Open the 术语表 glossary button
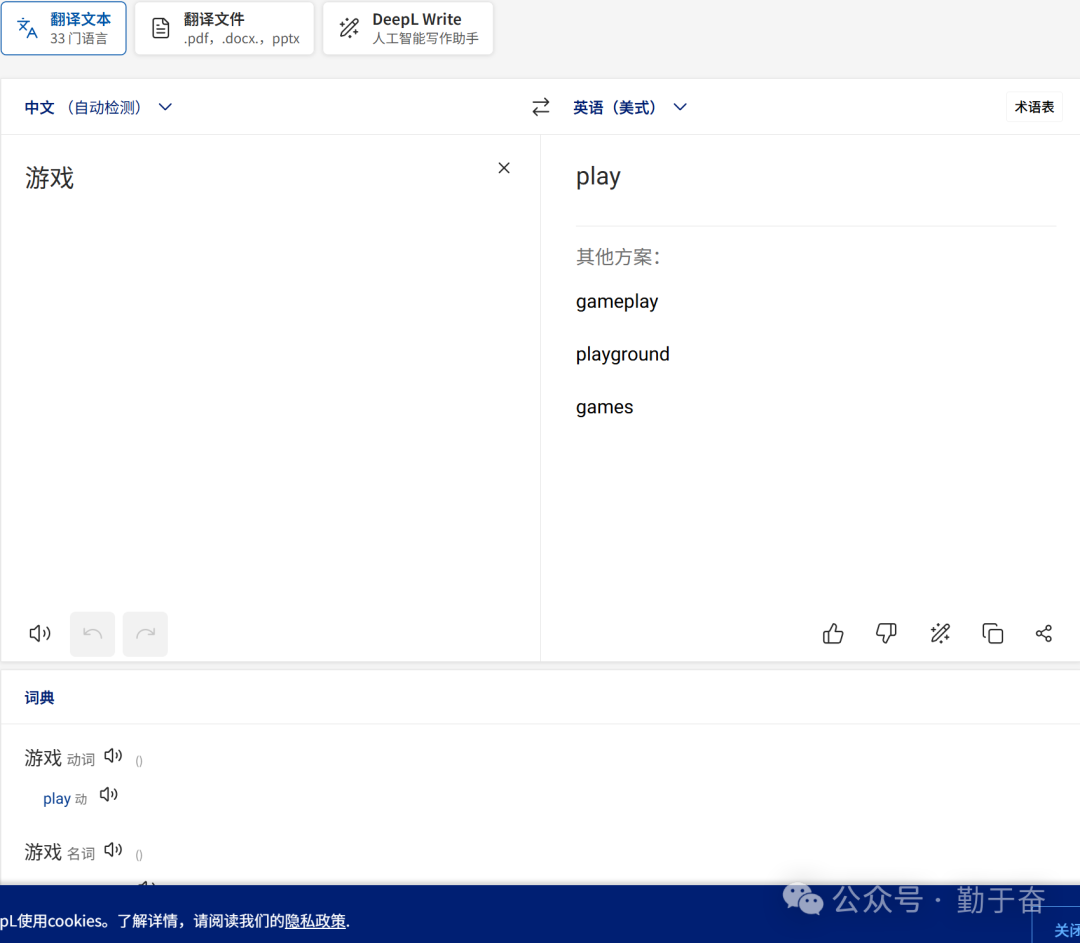Screen dimensions: 1080x943 pyautogui.click(x=1034, y=107)
